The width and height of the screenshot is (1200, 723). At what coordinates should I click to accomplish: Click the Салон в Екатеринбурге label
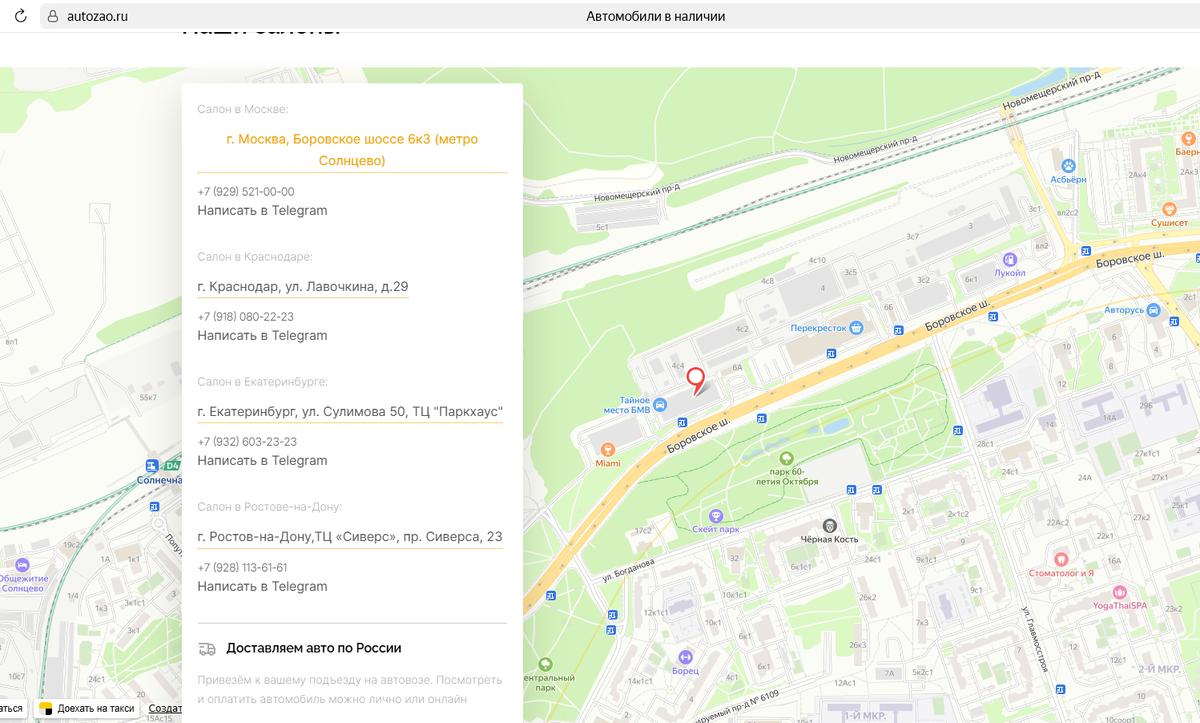[x=263, y=382]
